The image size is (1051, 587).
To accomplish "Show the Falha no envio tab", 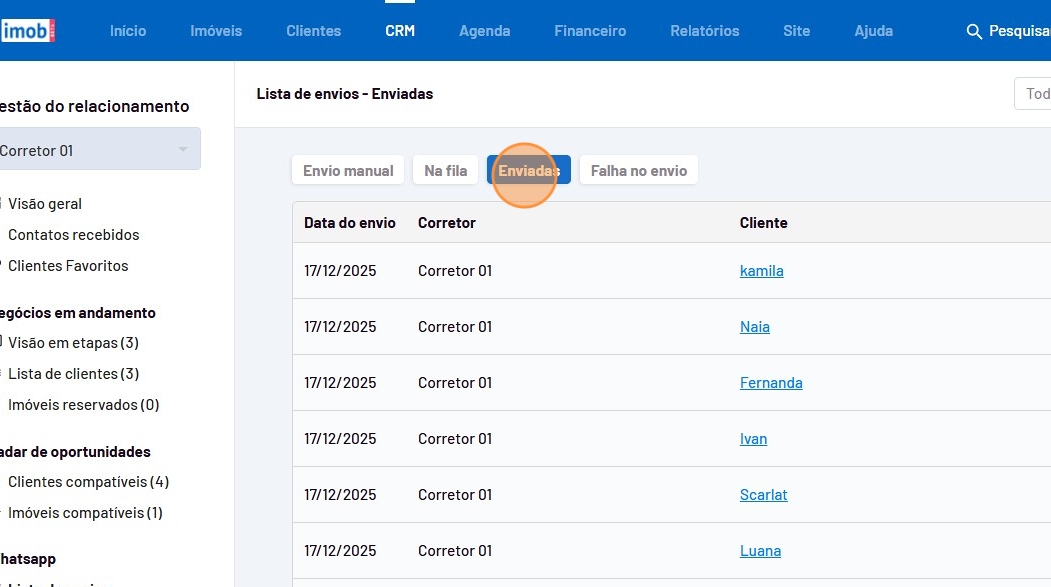I will pyautogui.click(x=638, y=171).
